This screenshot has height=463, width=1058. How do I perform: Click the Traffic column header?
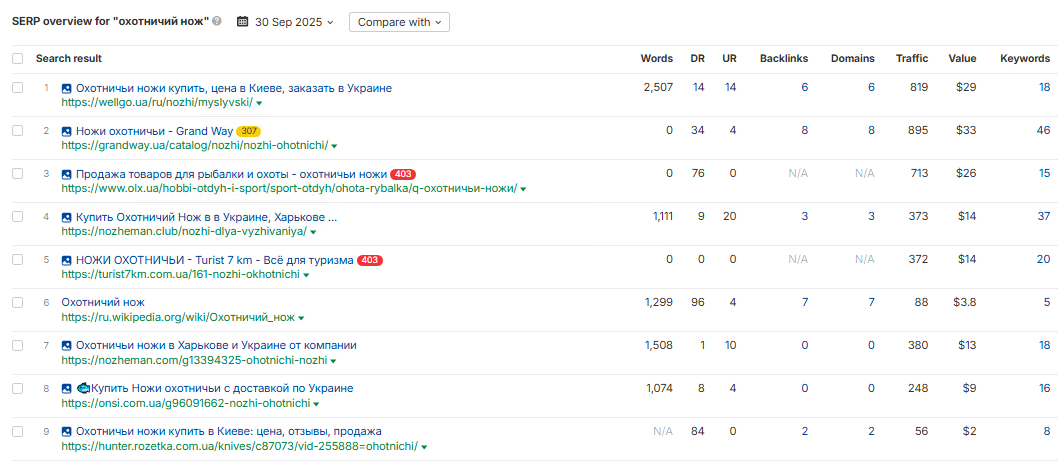(912, 59)
